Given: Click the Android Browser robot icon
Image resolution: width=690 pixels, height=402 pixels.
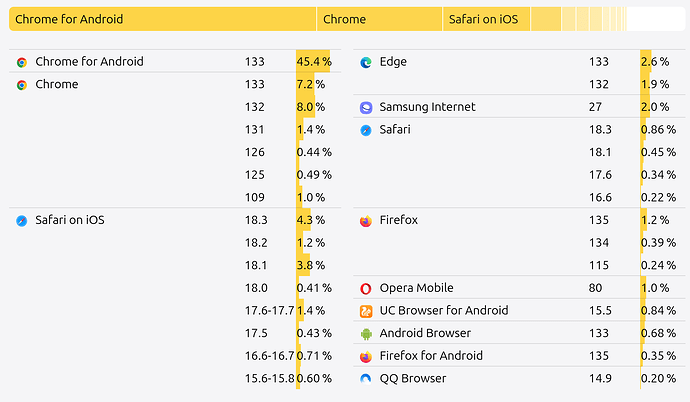Looking at the screenshot, I should 366,334.
